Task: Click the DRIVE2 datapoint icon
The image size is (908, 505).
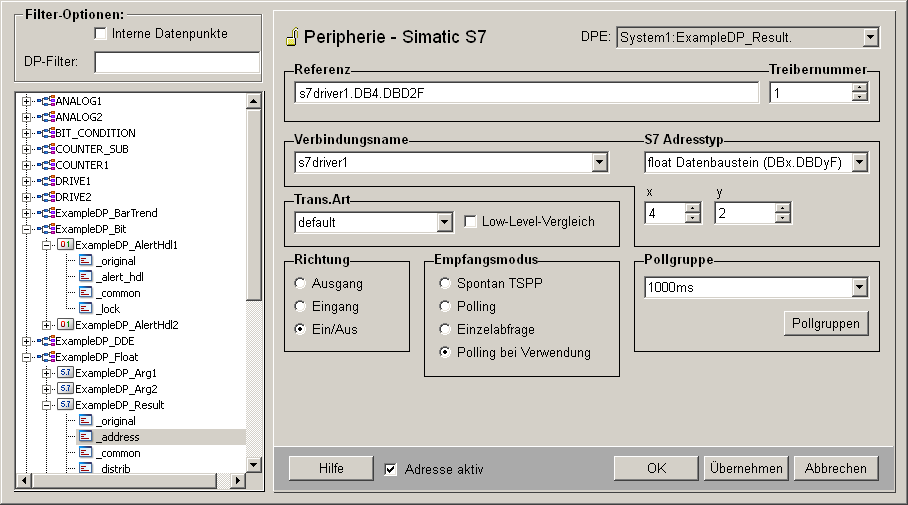Action: (47, 197)
